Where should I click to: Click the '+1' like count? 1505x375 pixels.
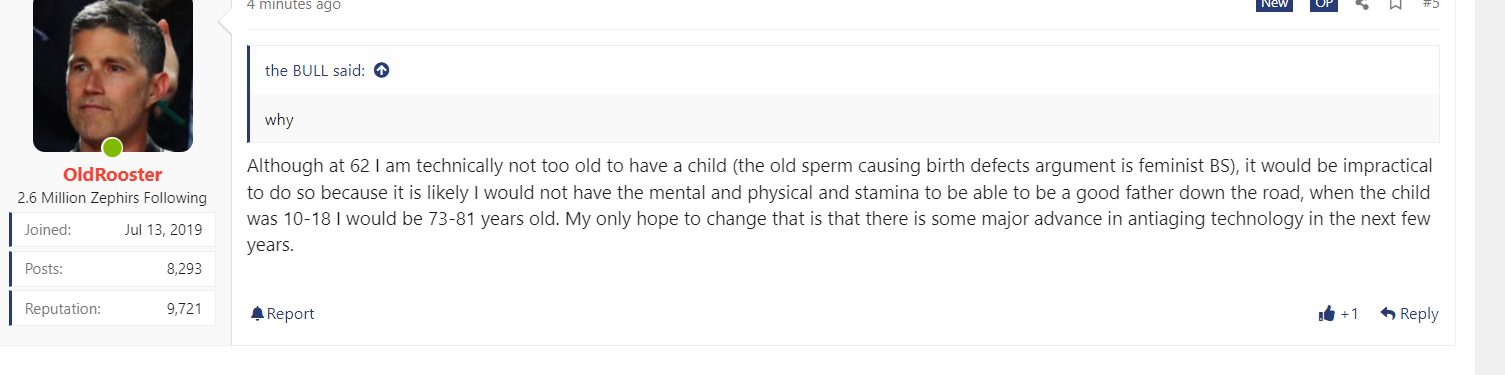click(1350, 314)
